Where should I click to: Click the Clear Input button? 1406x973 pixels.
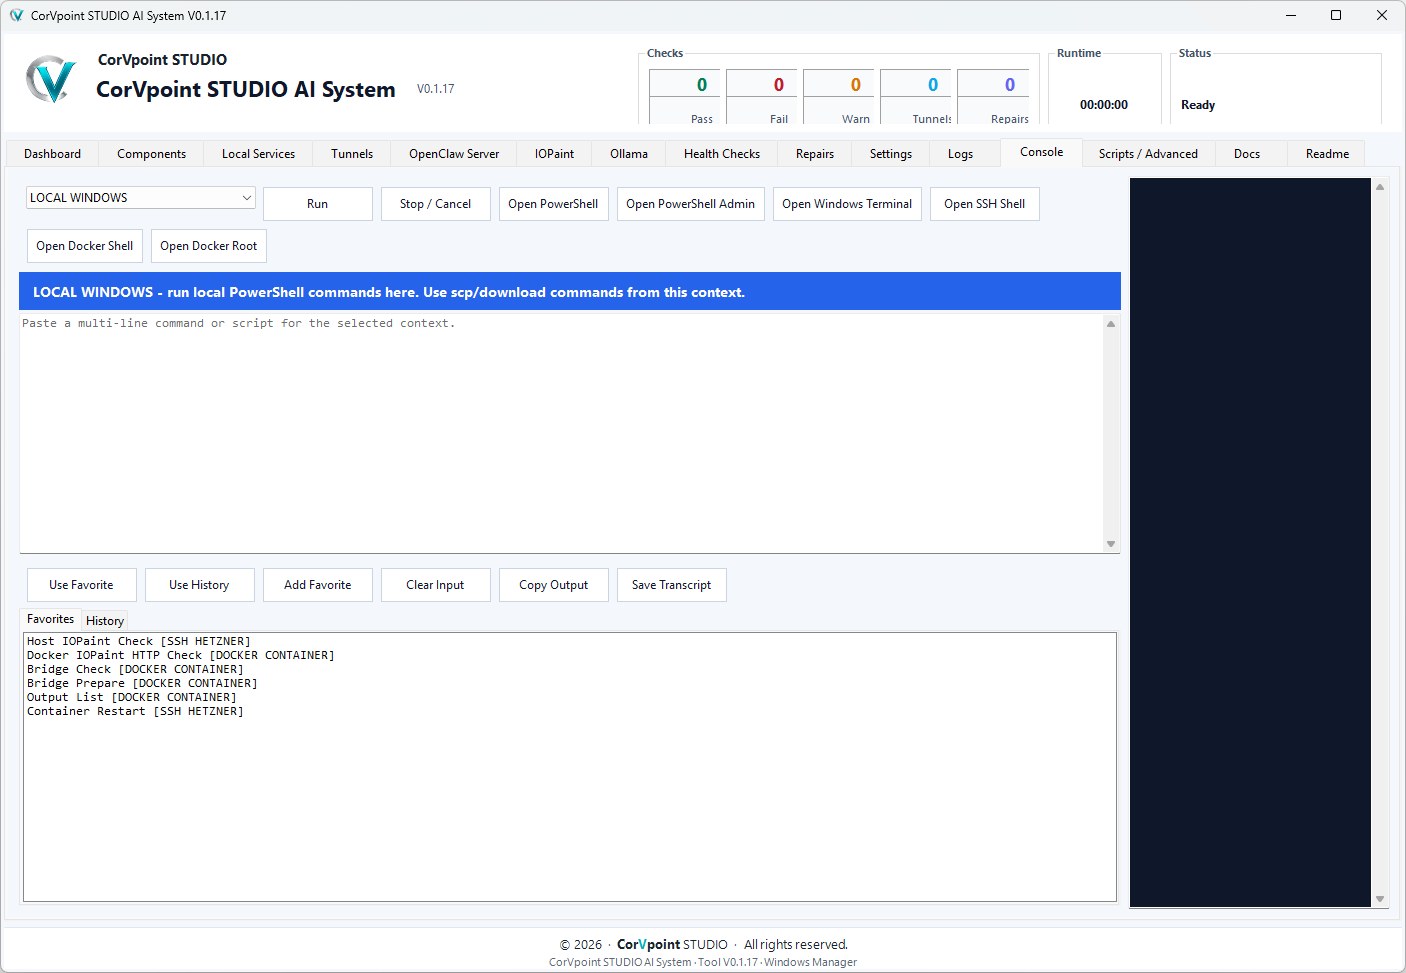click(436, 585)
